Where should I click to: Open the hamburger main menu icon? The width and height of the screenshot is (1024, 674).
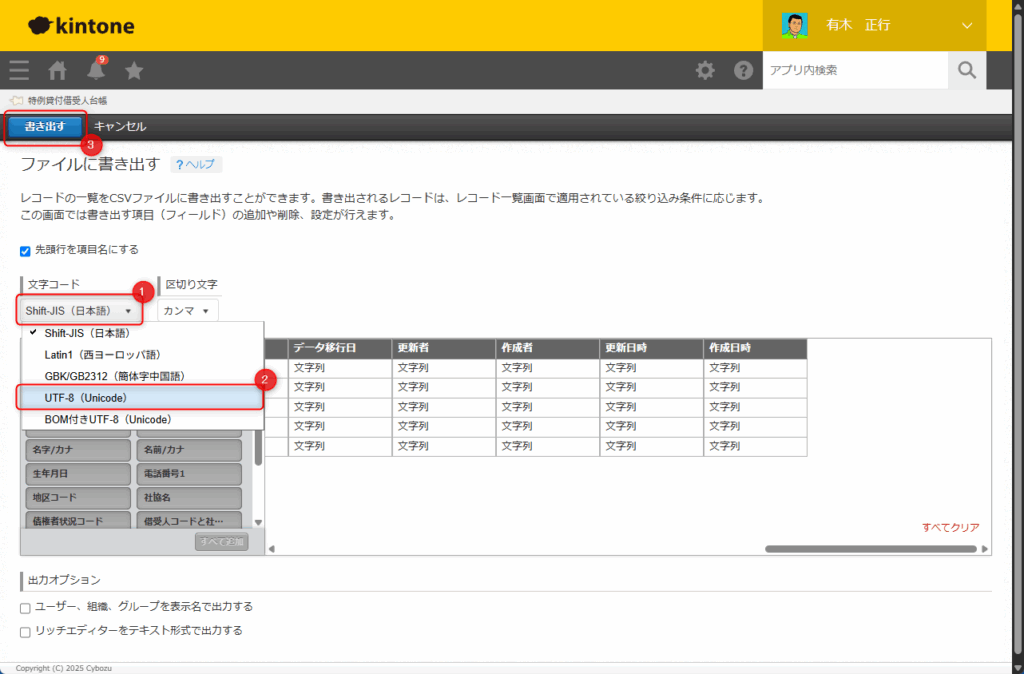(19, 70)
